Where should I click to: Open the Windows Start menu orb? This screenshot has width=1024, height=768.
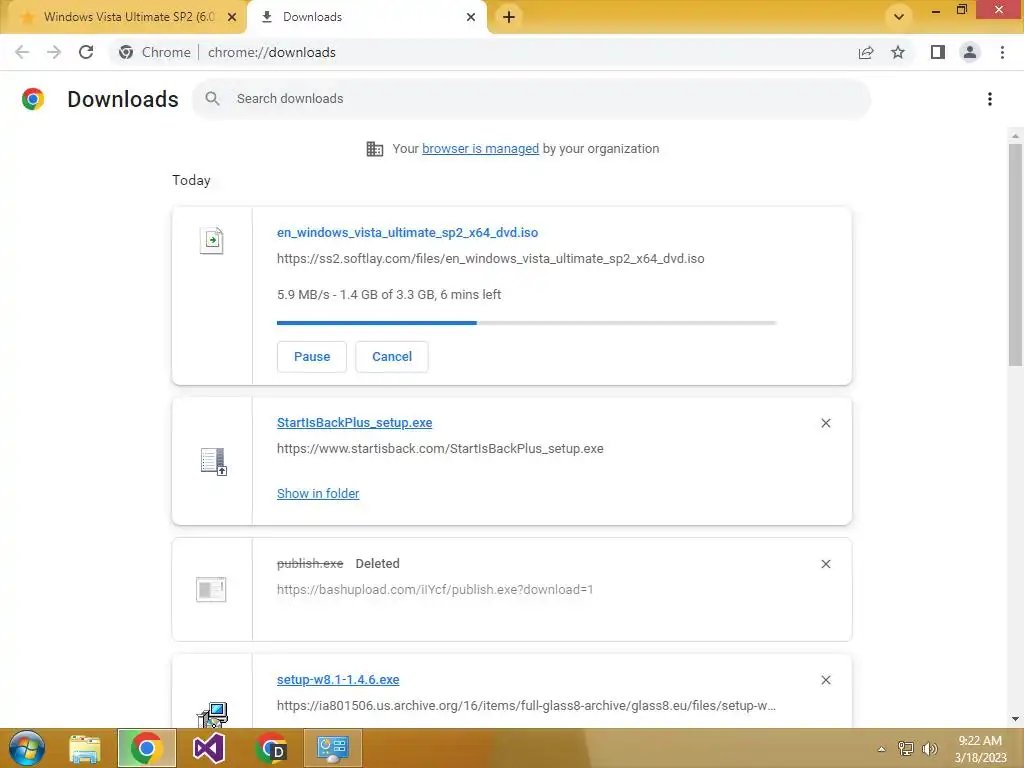[x=27, y=748]
